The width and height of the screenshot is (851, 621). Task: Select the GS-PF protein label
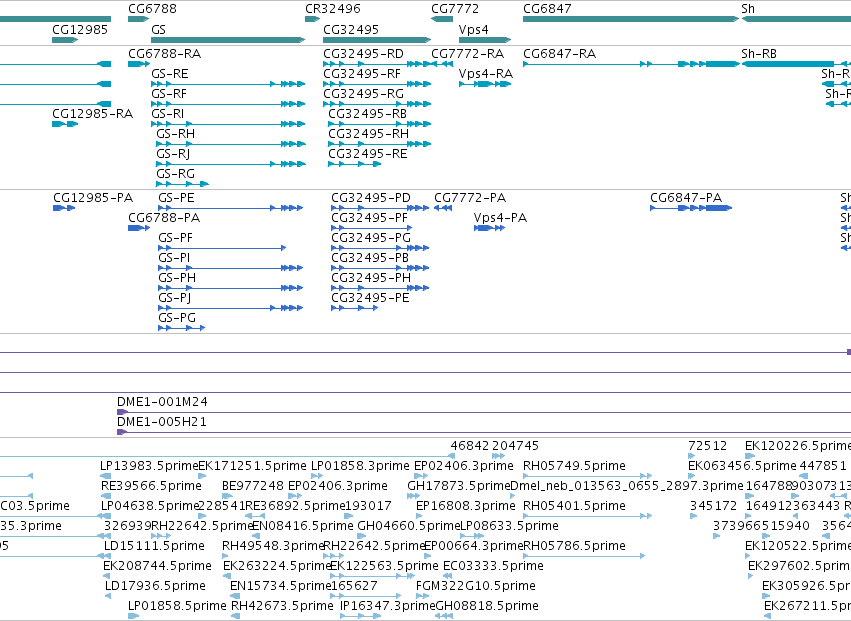(x=175, y=238)
